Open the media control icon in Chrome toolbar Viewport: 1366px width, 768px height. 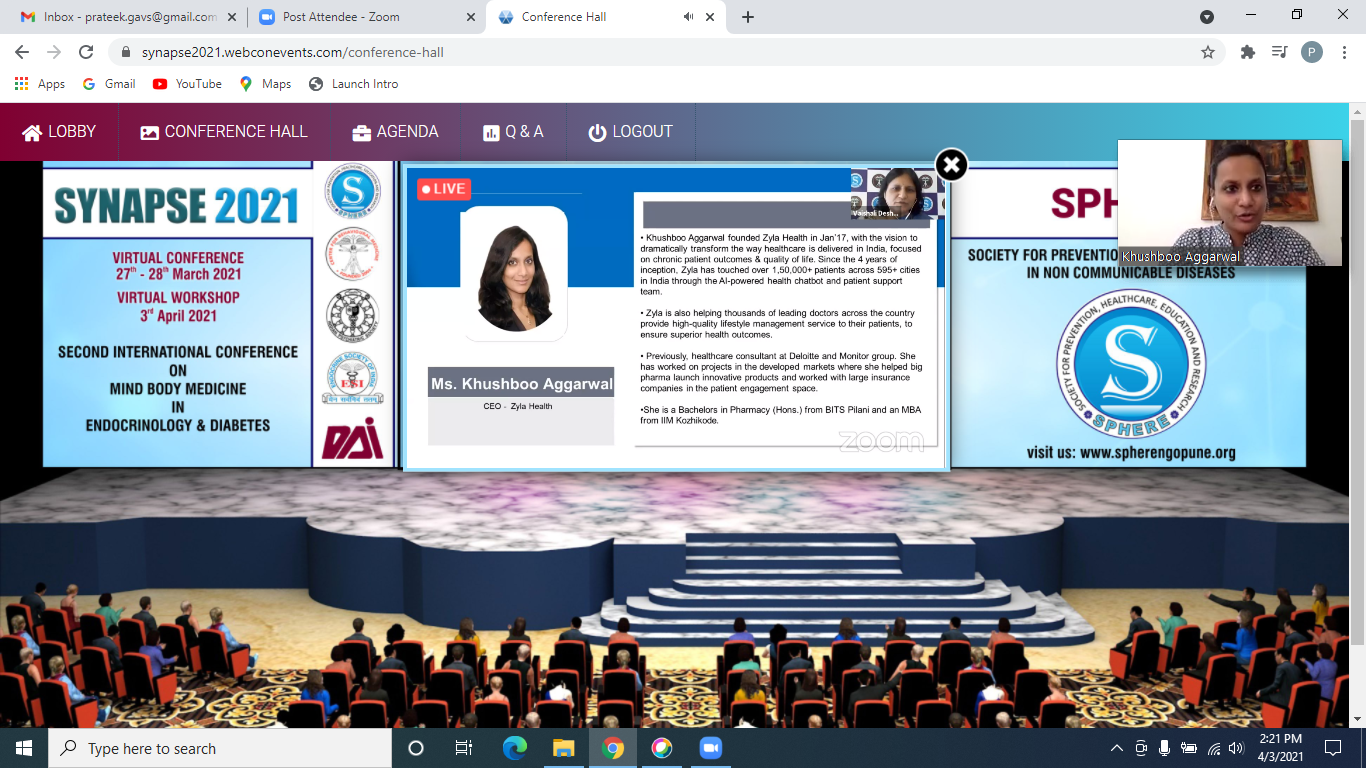[1279, 52]
